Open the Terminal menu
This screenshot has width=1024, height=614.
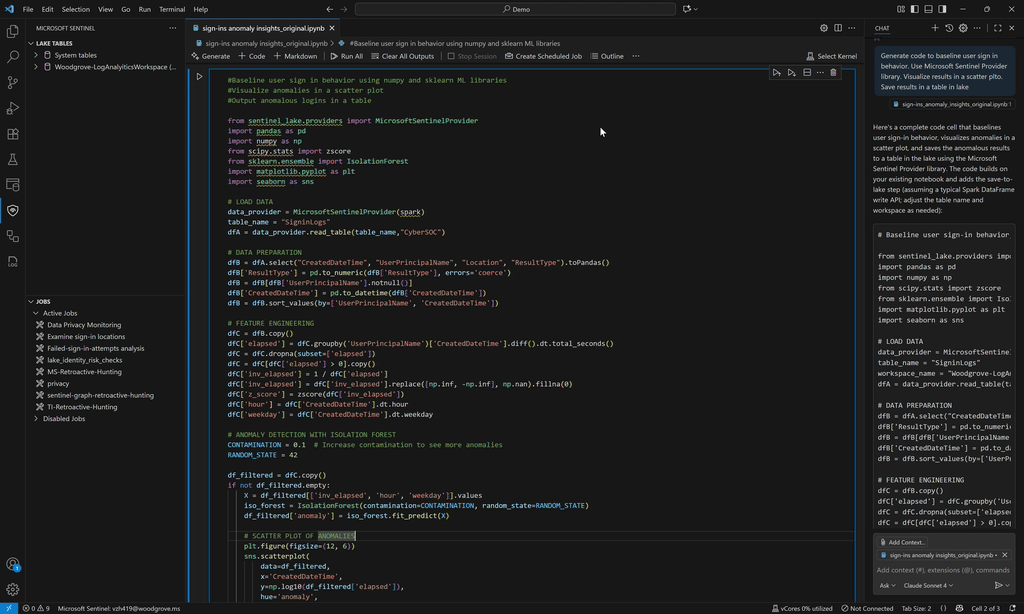(x=171, y=9)
